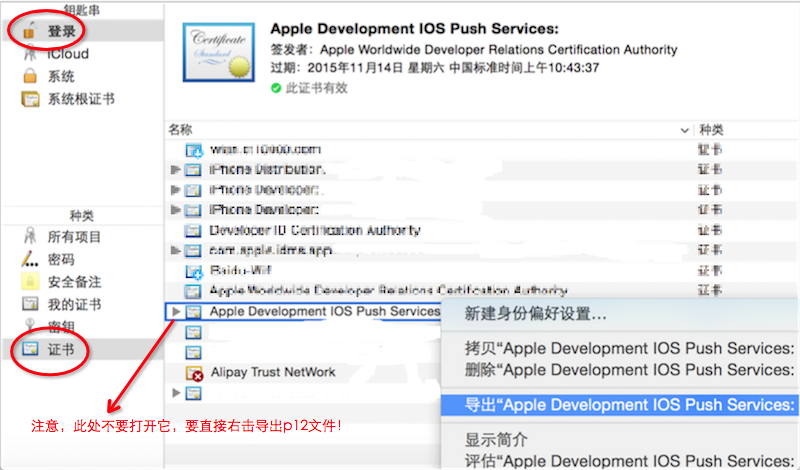Click the Alipay Trust NetWork invalid certificate icon
800x470 pixels.
(194, 374)
